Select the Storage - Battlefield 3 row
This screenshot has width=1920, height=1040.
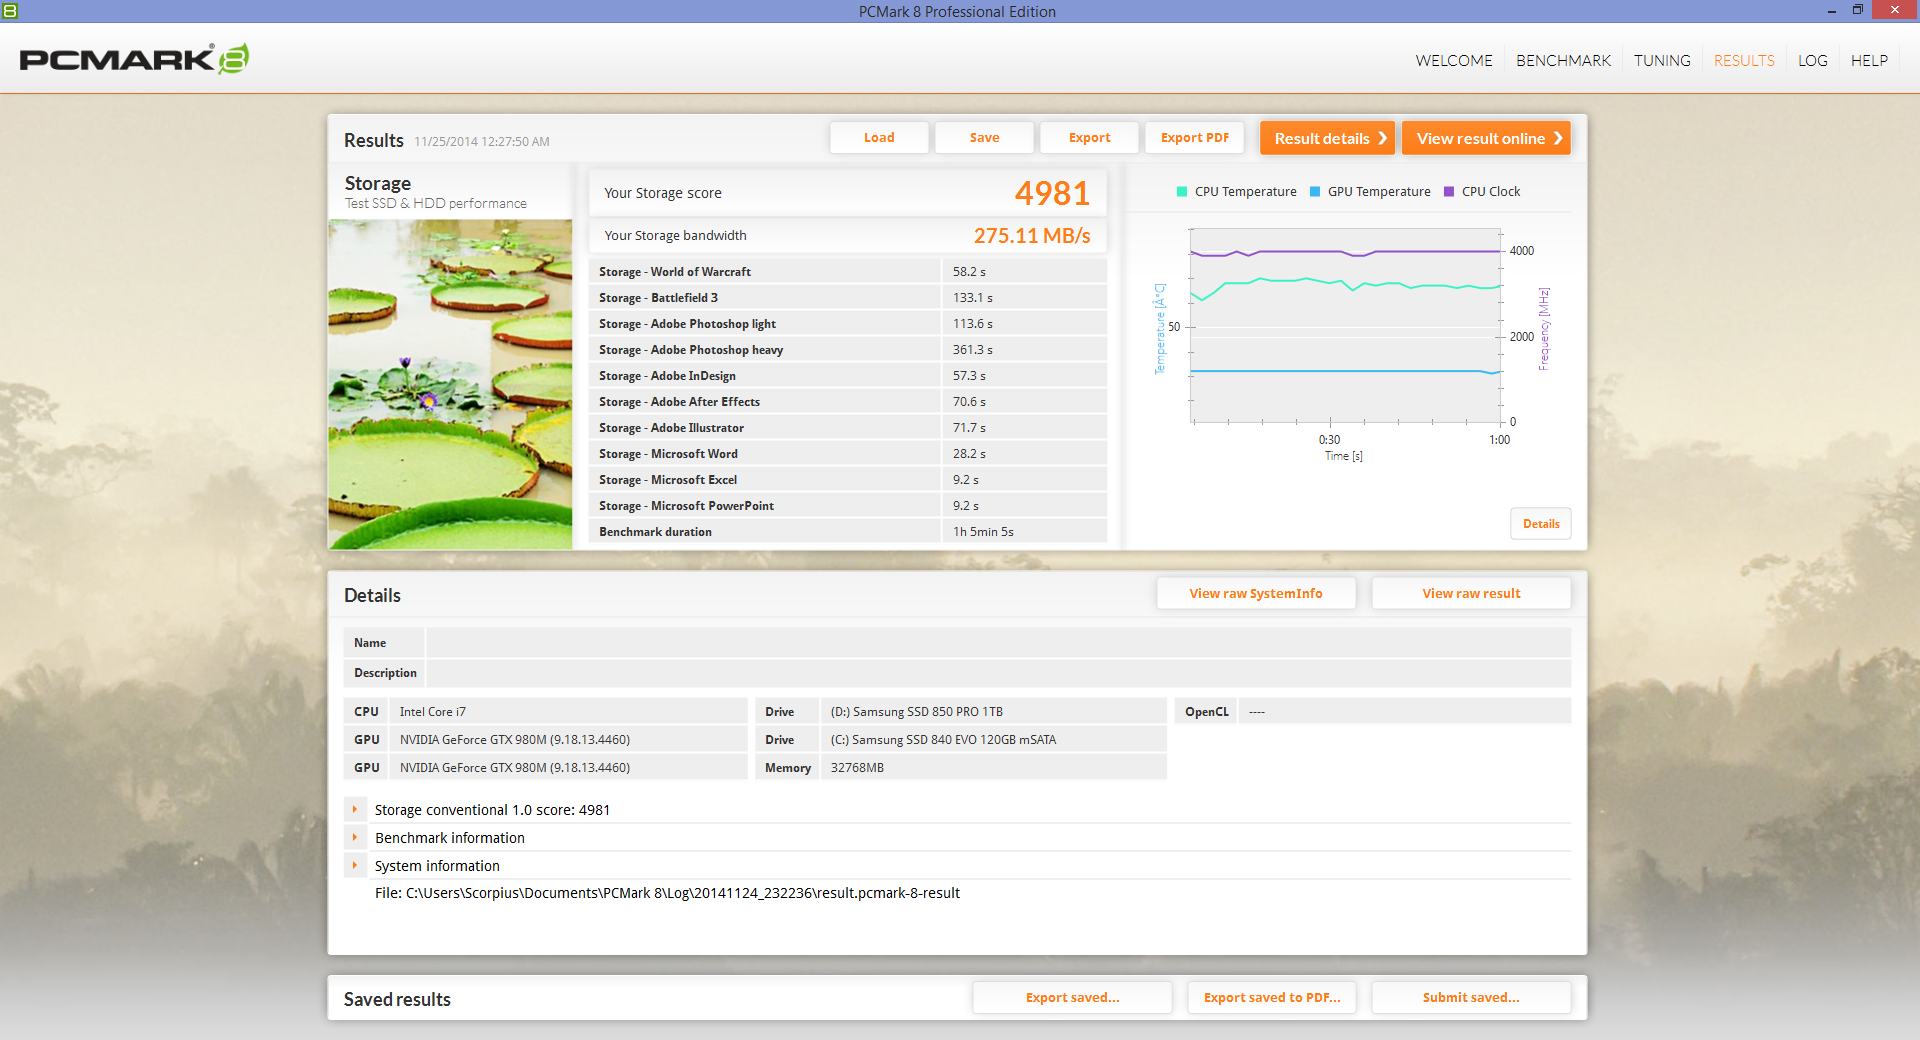coord(848,298)
